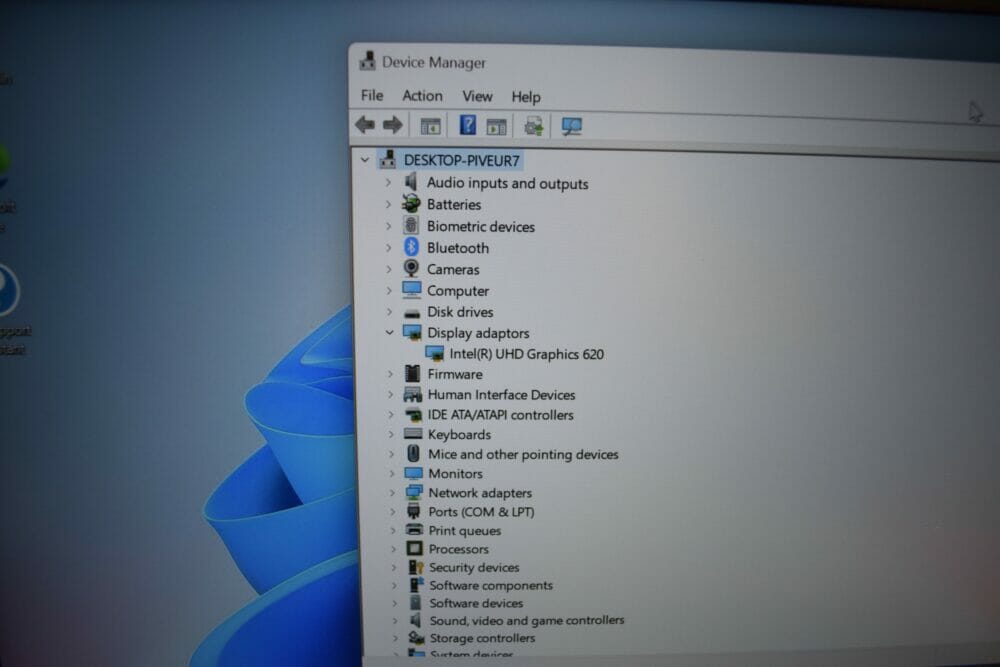Image resolution: width=1000 pixels, height=667 pixels.
Task: Select the Keyboards label
Action: pos(459,435)
